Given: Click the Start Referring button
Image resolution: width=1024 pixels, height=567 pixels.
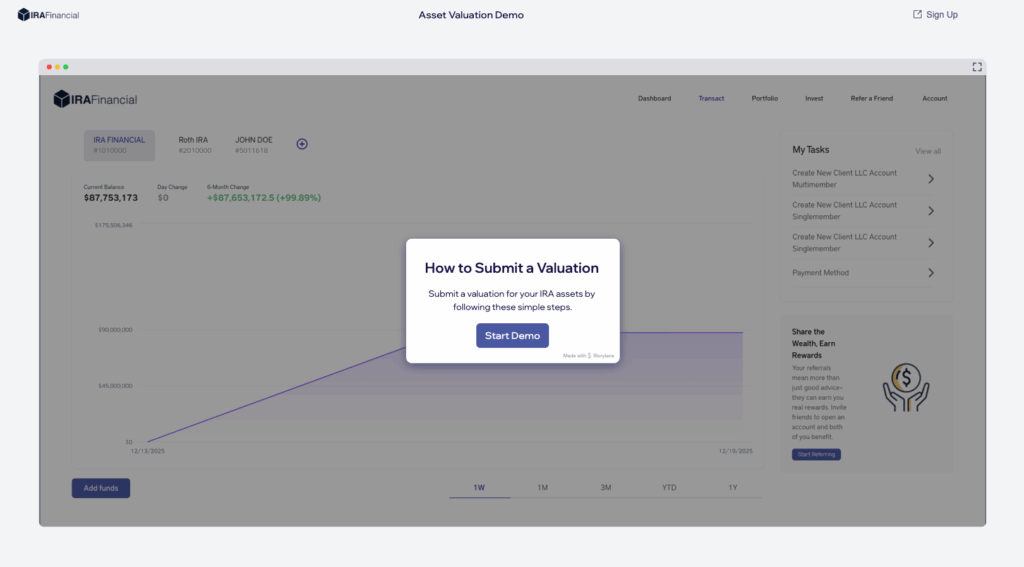Looking at the screenshot, I should pos(816,455).
